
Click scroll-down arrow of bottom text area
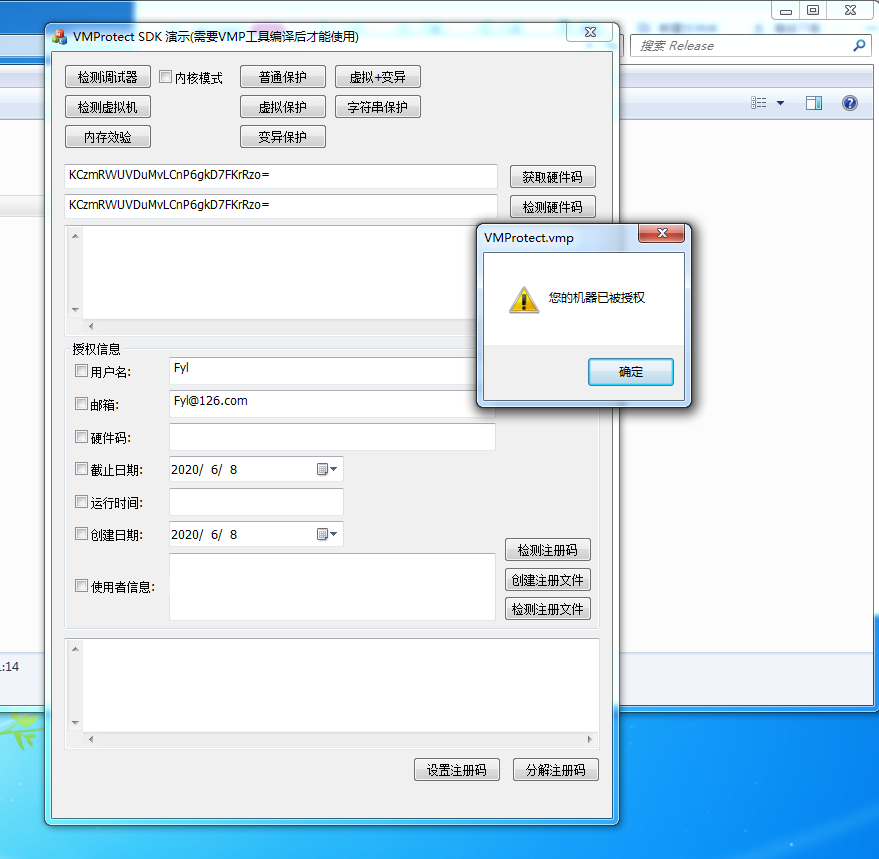75,723
